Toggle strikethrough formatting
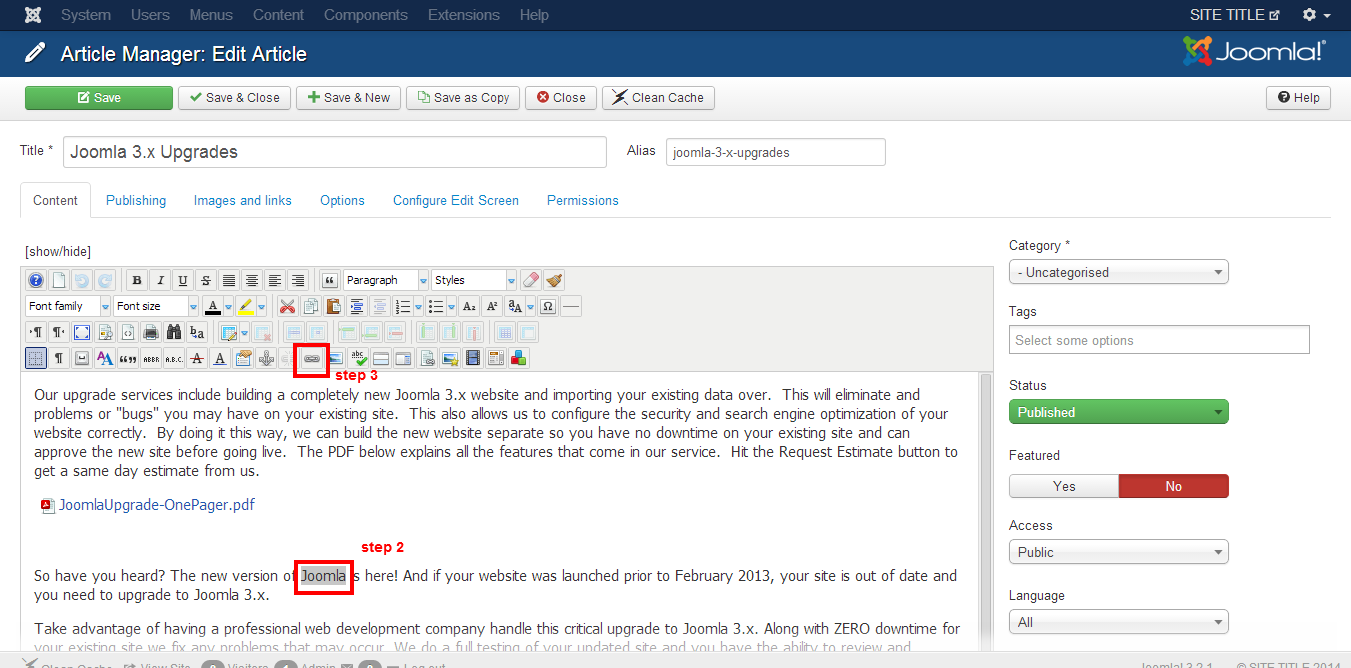Image resolution: width=1351 pixels, height=668 pixels. pos(206,281)
